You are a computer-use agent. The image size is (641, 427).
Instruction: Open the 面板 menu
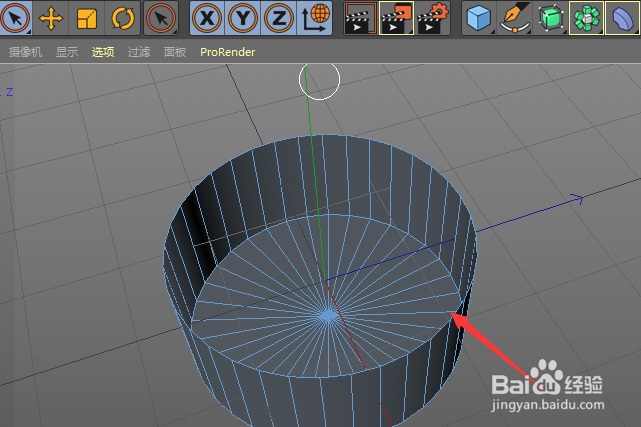[x=175, y=52]
